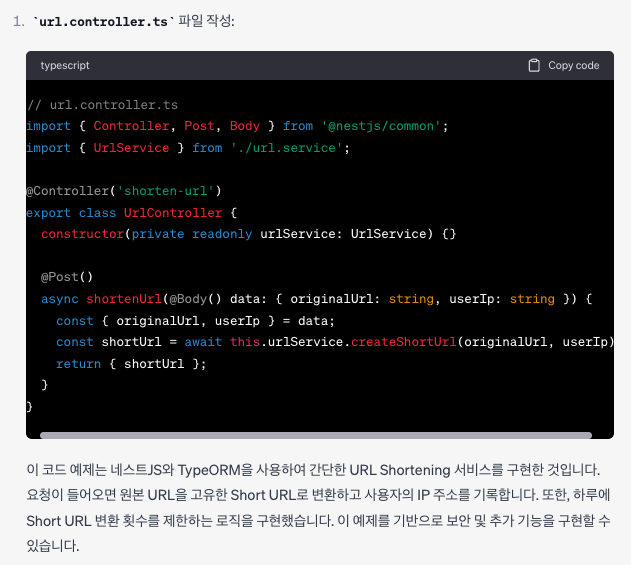Click the 'await' keyword in the code

(x=203, y=342)
